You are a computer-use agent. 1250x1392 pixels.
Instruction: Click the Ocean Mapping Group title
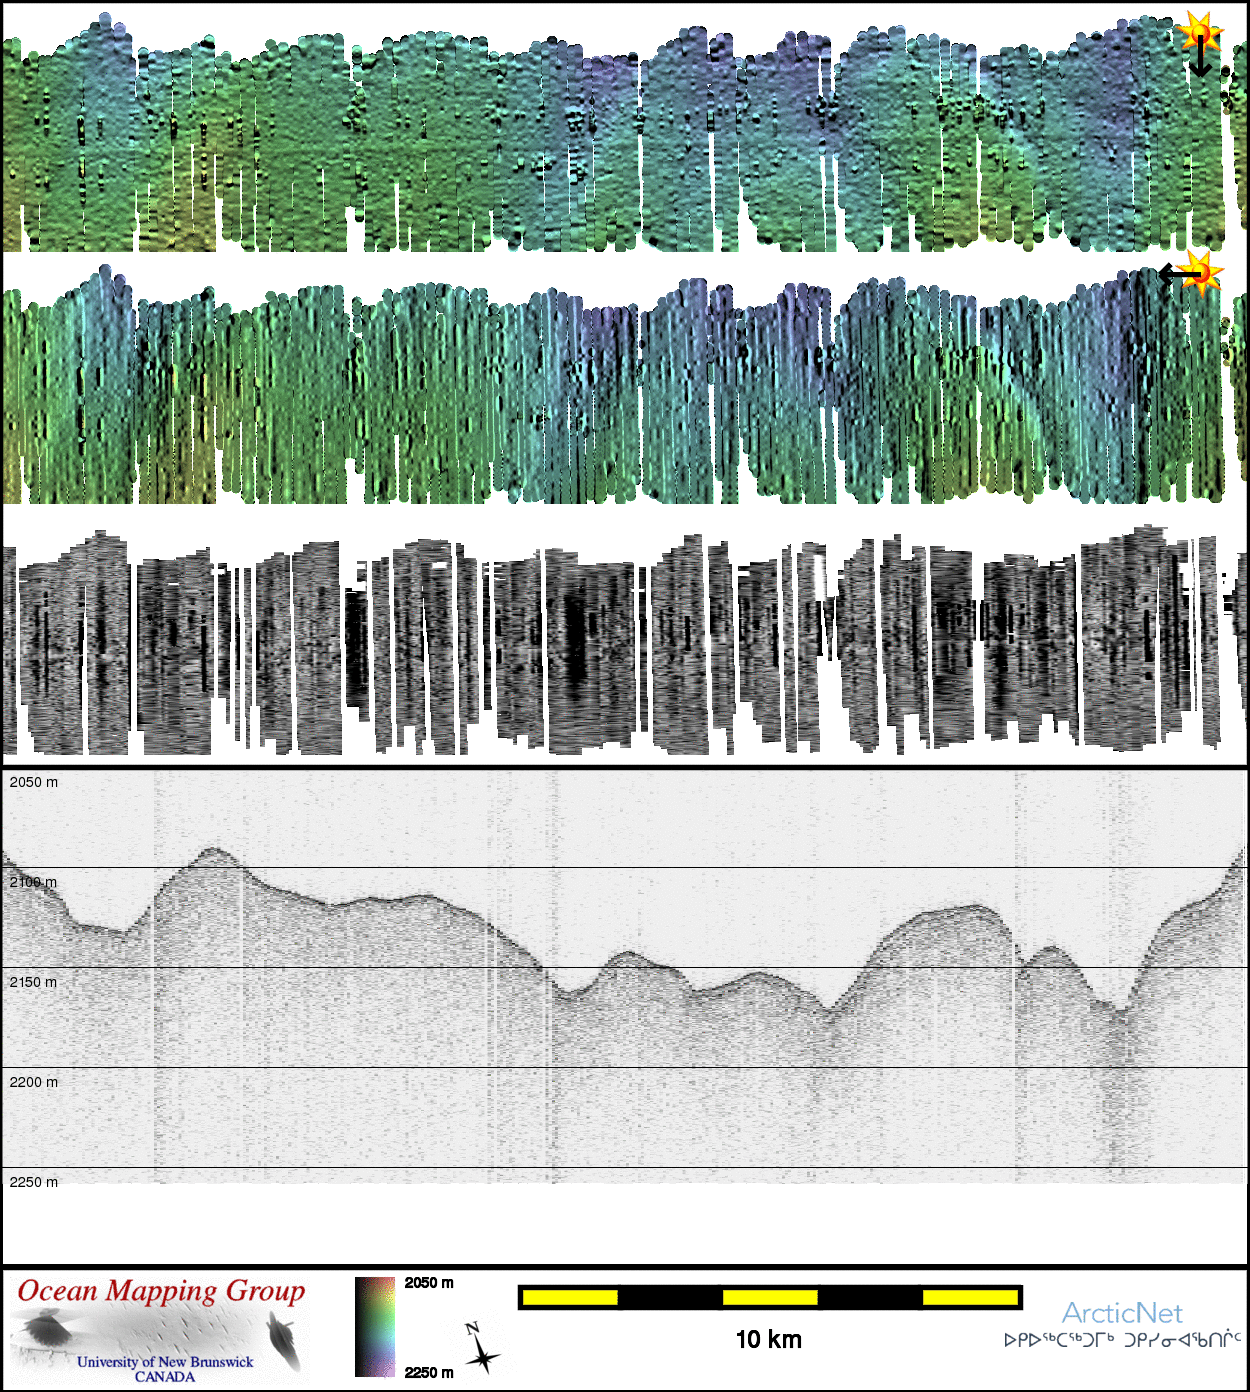point(161,1291)
